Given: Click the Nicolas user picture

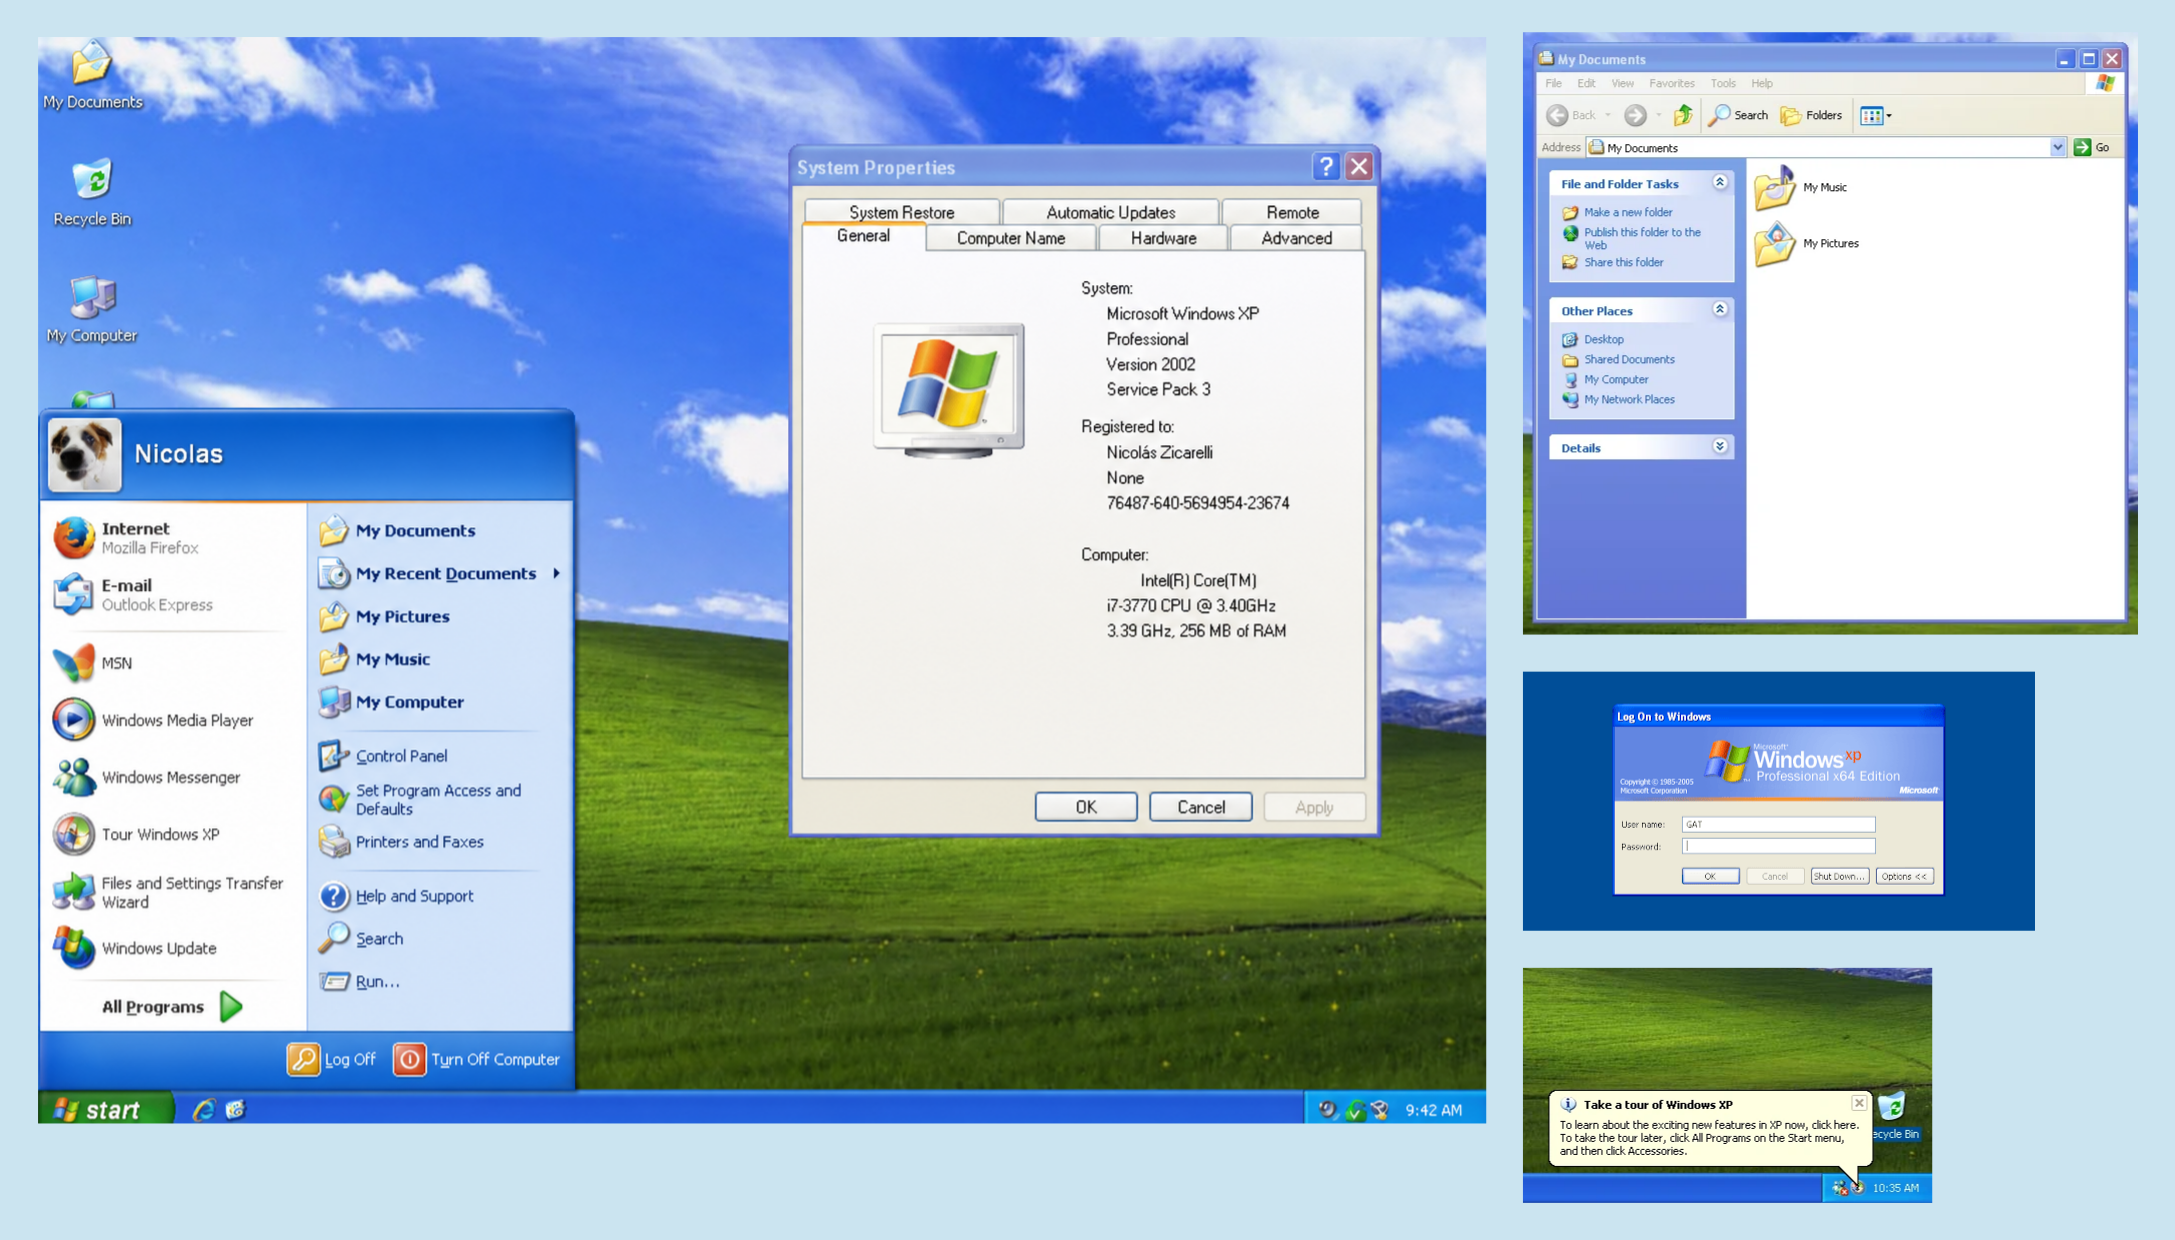Looking at the screenshot, I should [x=85, y=455].
